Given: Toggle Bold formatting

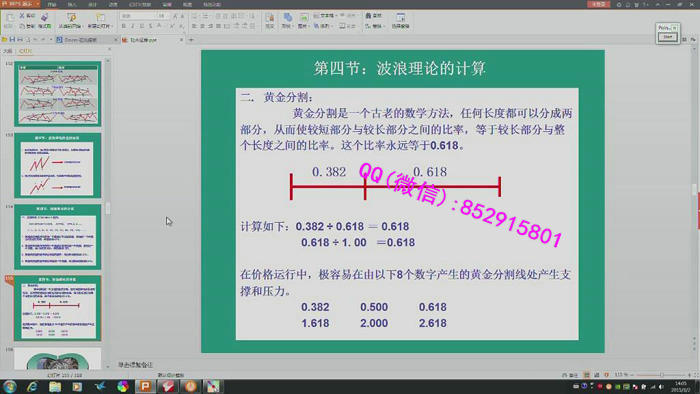Looking at the screenshot, I should pyautogui.click(x=124, y=26).
